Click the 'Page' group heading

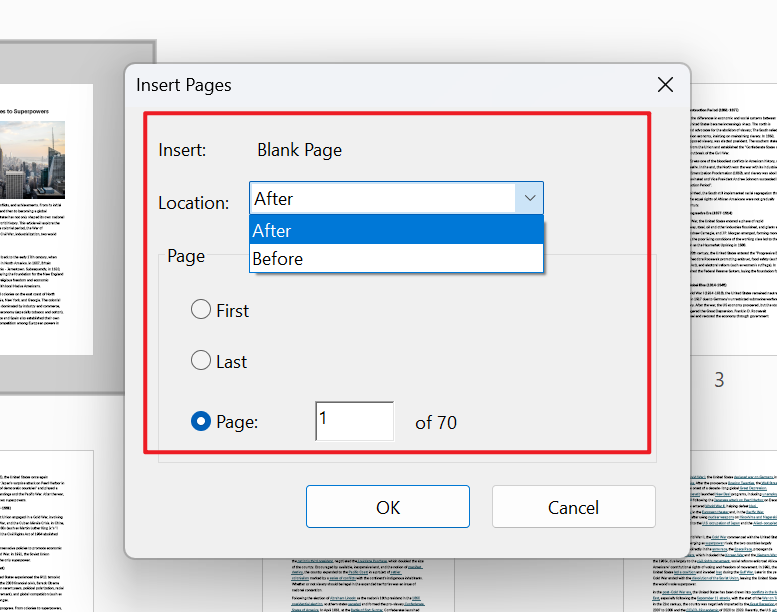coord(186,256)
